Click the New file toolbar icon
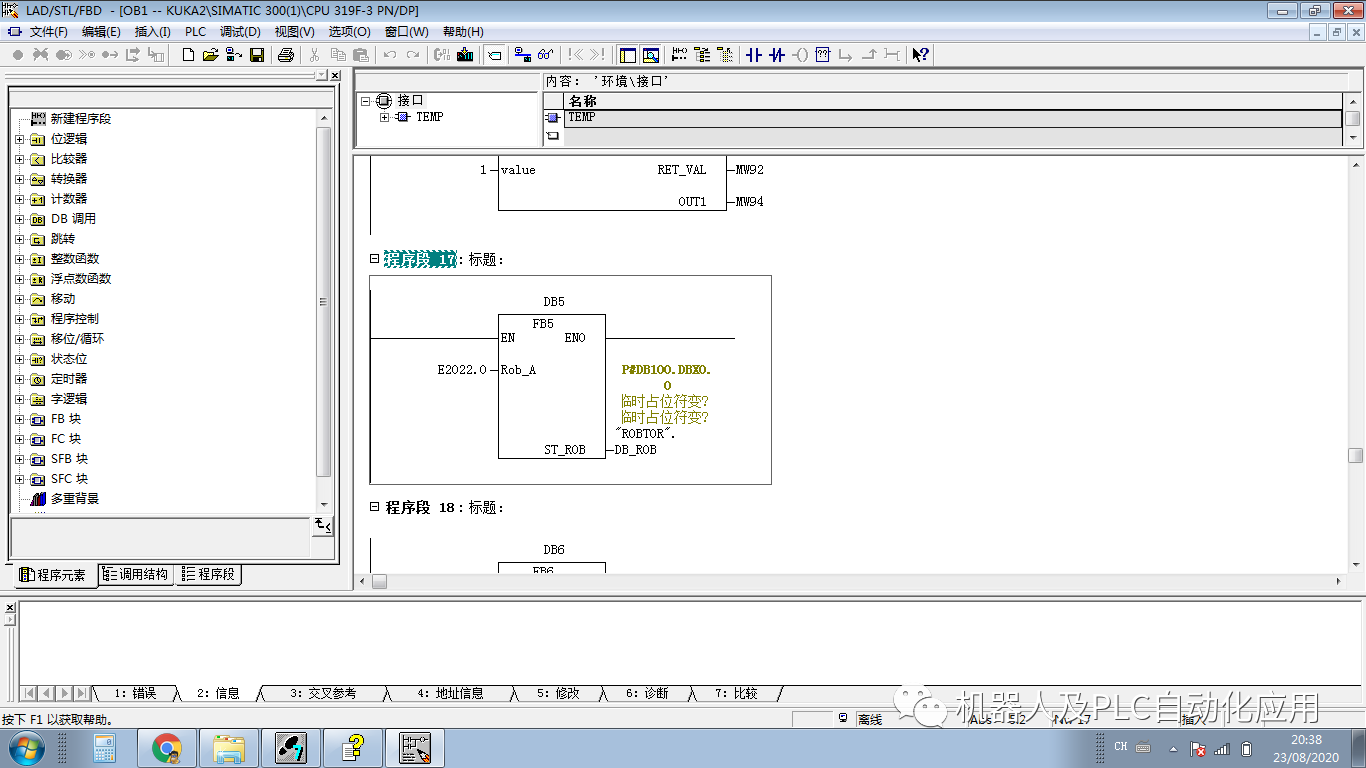The height and width of the screenshot is (768, 1366). [x=188, y=55]
